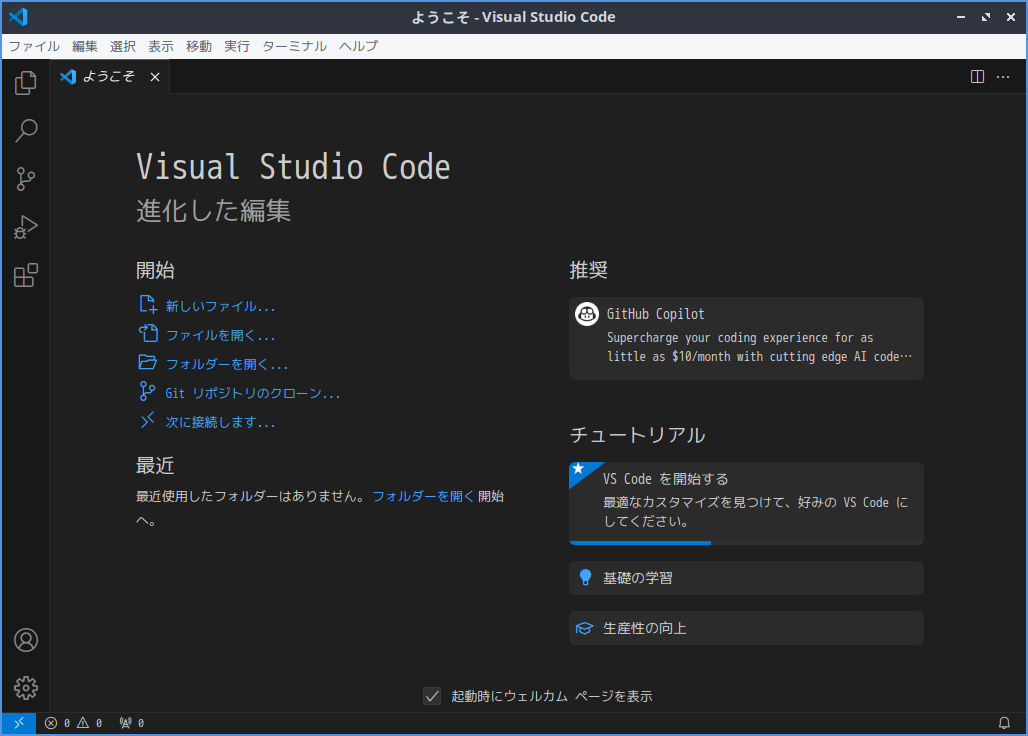Open the Search view in activity bar

coord(26,130)
